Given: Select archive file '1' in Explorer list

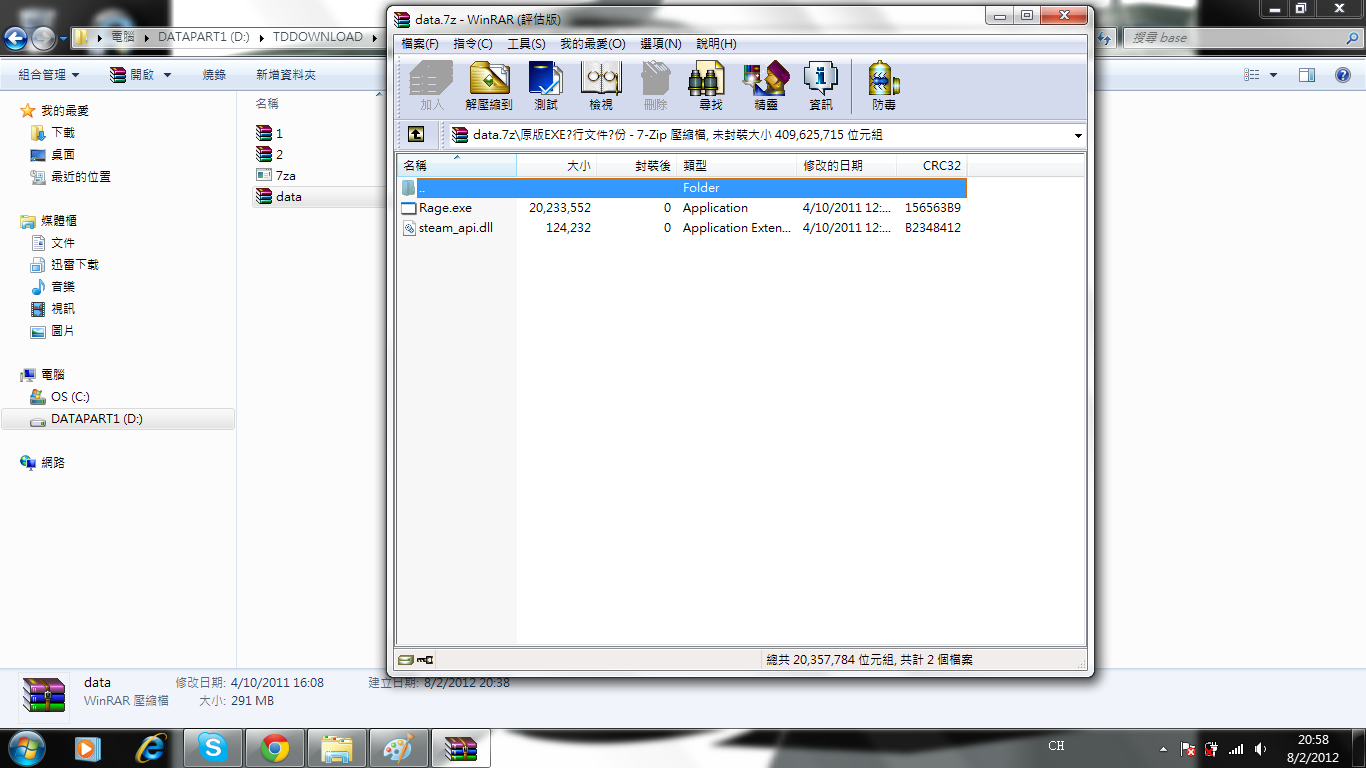Looking at the screenshot, I should coord(270,133).
